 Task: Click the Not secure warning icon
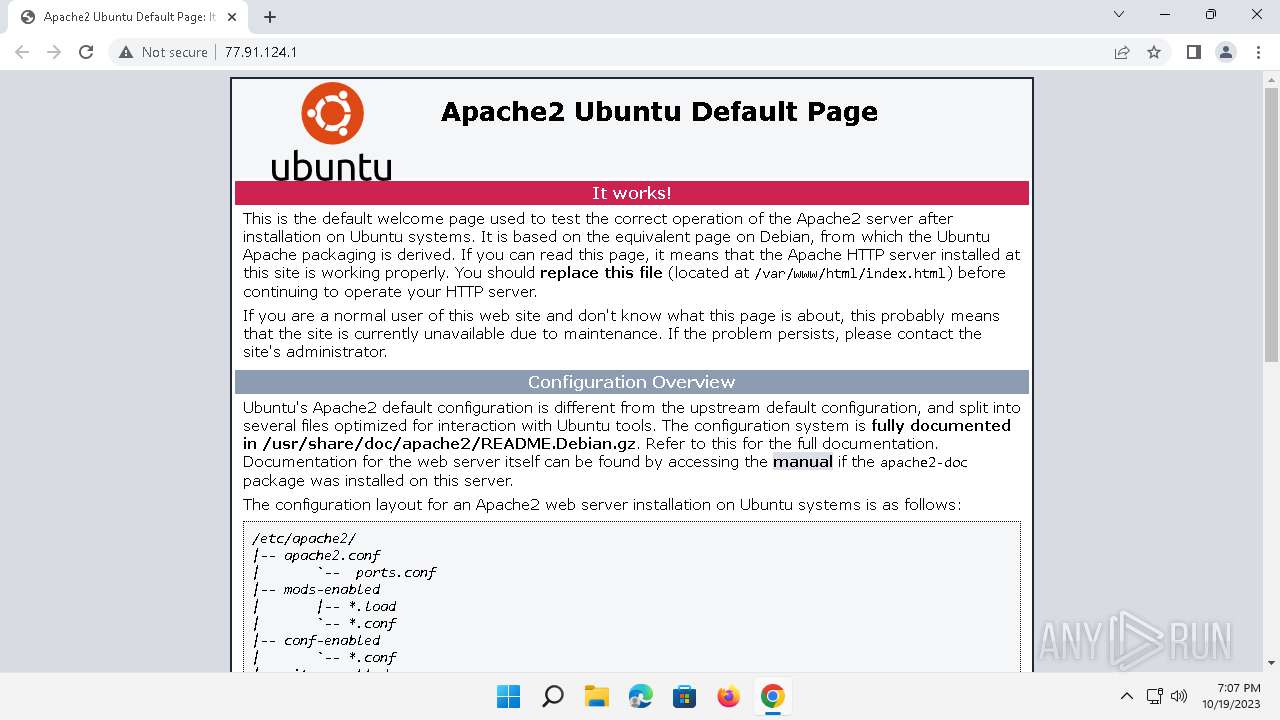click(126, 52)
